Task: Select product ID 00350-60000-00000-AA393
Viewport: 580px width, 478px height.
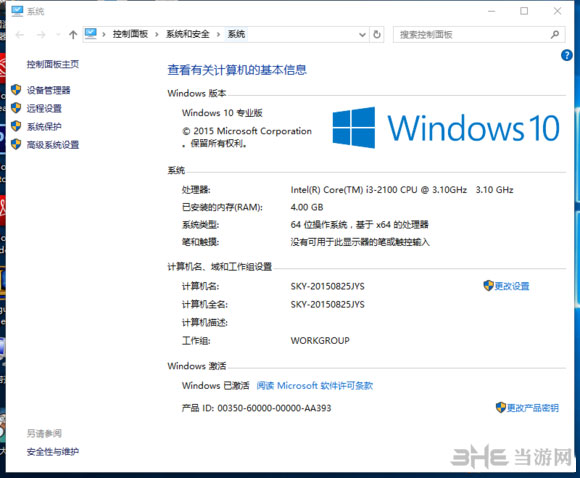Action: 274,408
